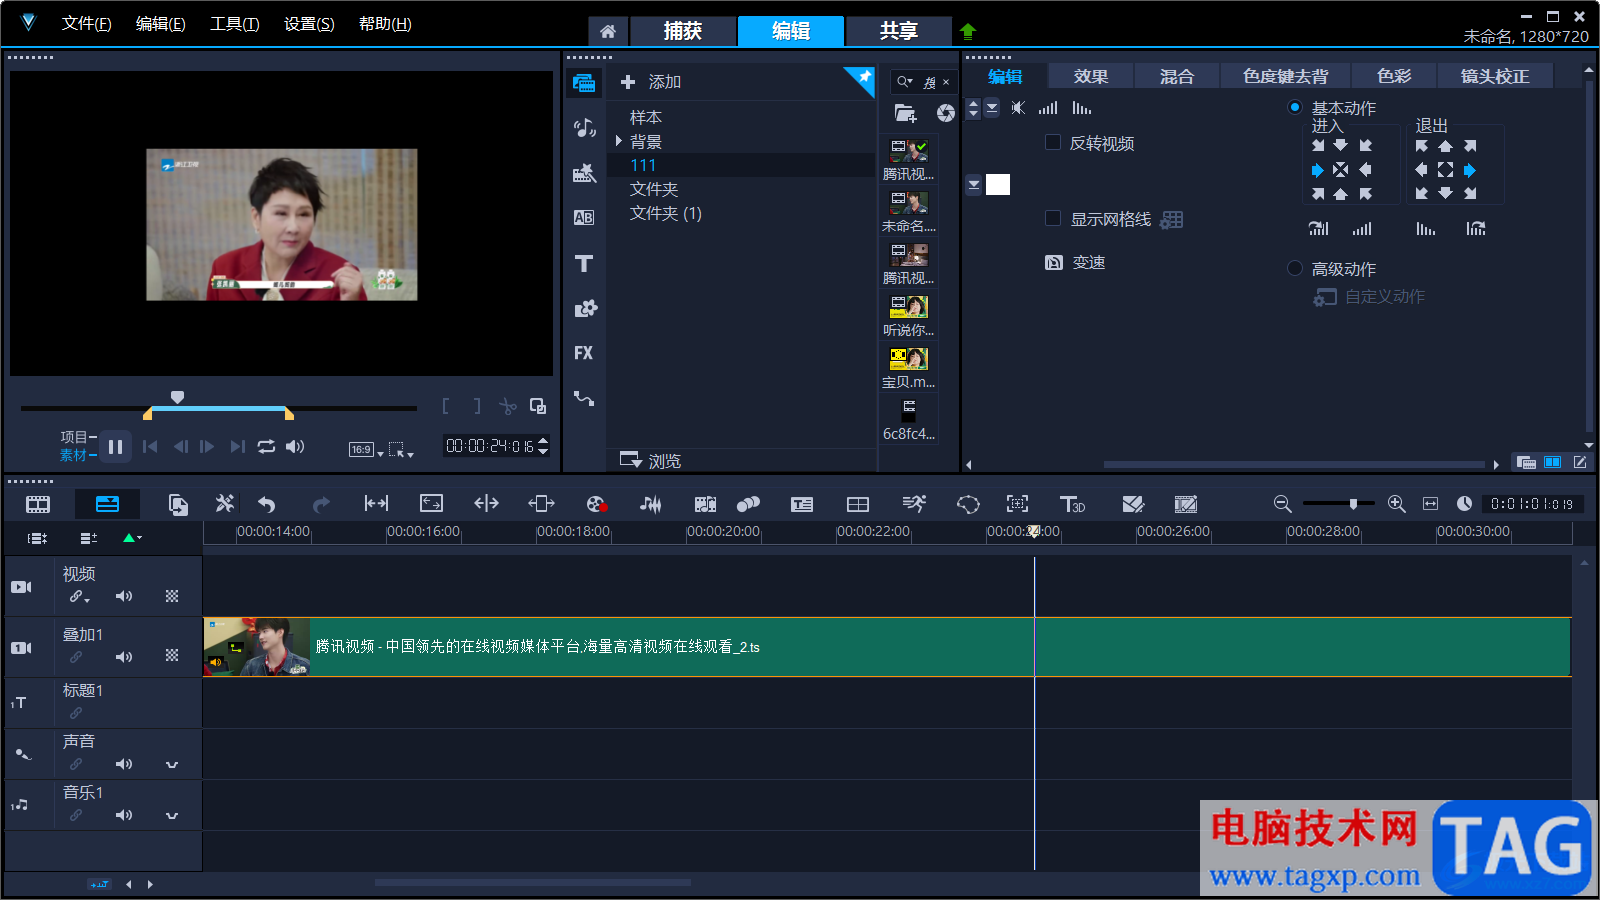Open the color swatch dropdown arrow
Viewport: 1600px width, 900px height.
click(x=974, y=184)
